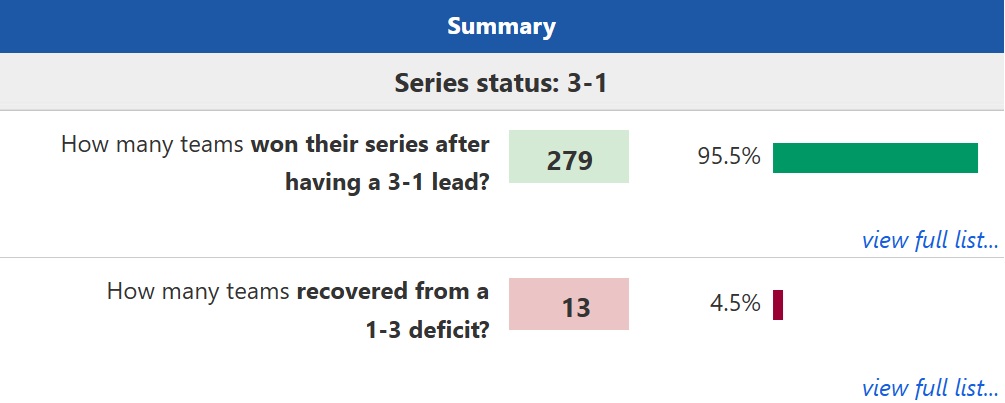This screenshot has width=1005, height=403.
Task: Click bold text "recovered from a"
Action: click(393, 292)
